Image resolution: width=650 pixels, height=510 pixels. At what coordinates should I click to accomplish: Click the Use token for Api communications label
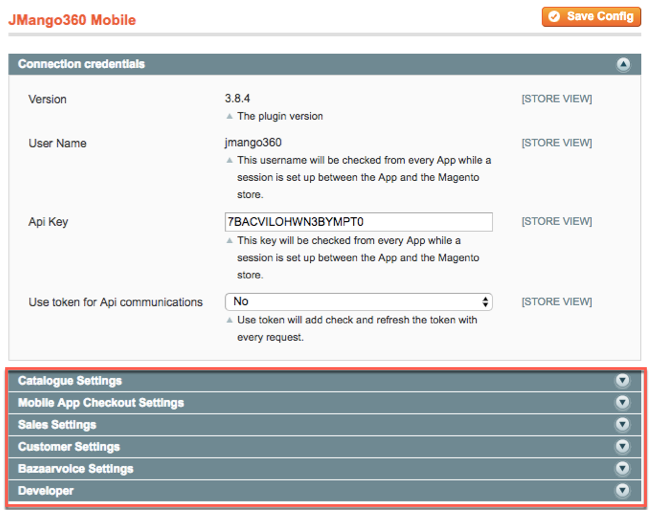(x=116, y=302)
